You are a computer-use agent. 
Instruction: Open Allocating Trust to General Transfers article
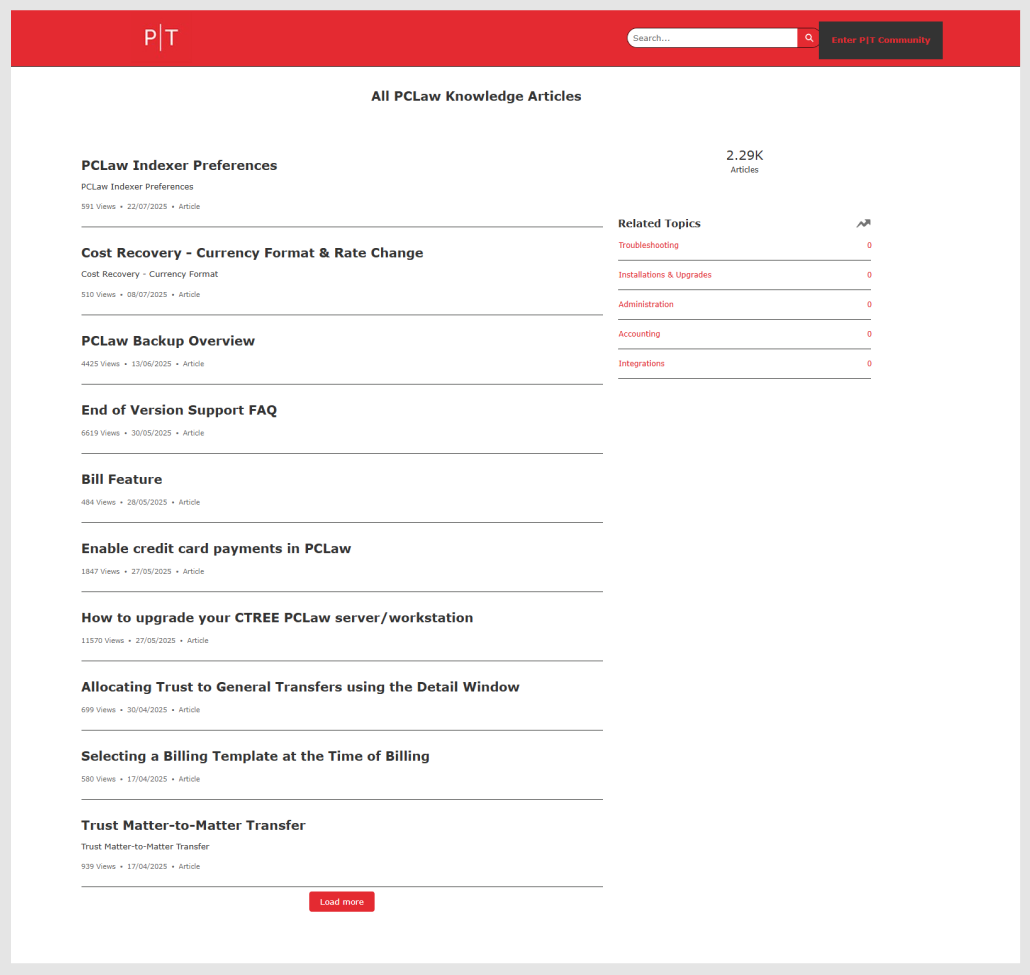tap(300, 687)
